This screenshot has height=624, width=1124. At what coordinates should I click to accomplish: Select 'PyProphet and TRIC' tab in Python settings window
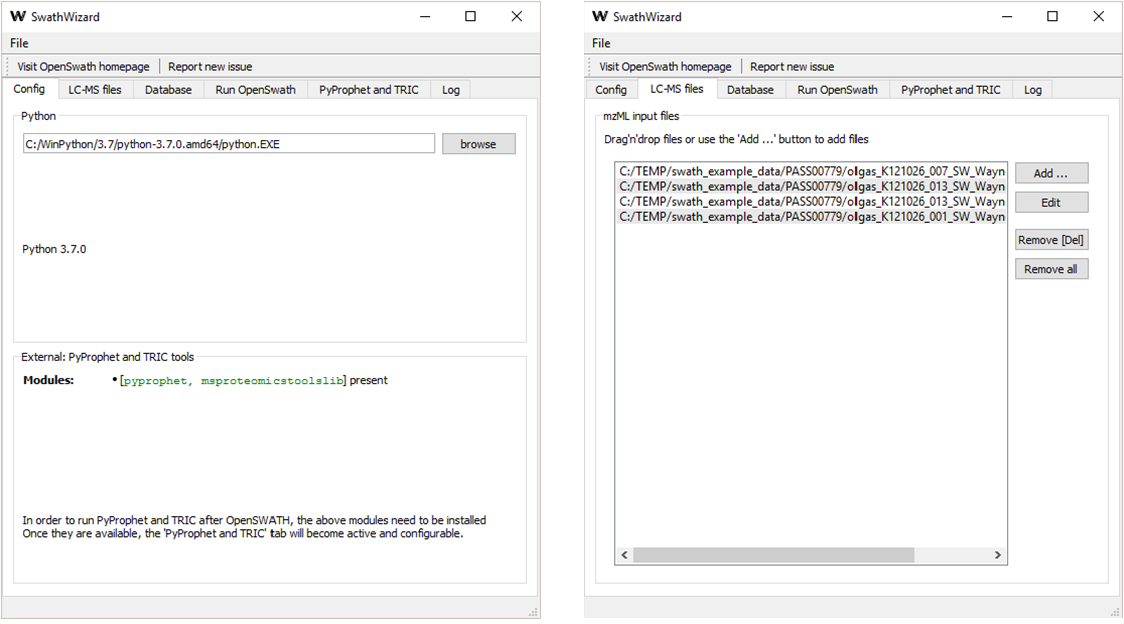pos(369,90)
